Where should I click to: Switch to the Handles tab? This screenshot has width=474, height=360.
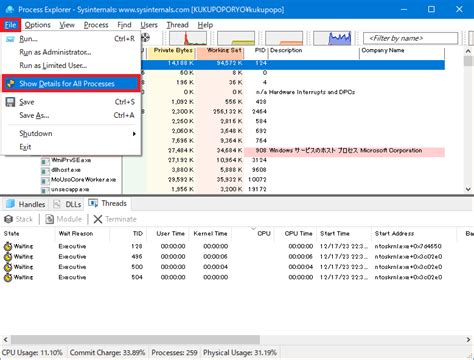(25, 204)
